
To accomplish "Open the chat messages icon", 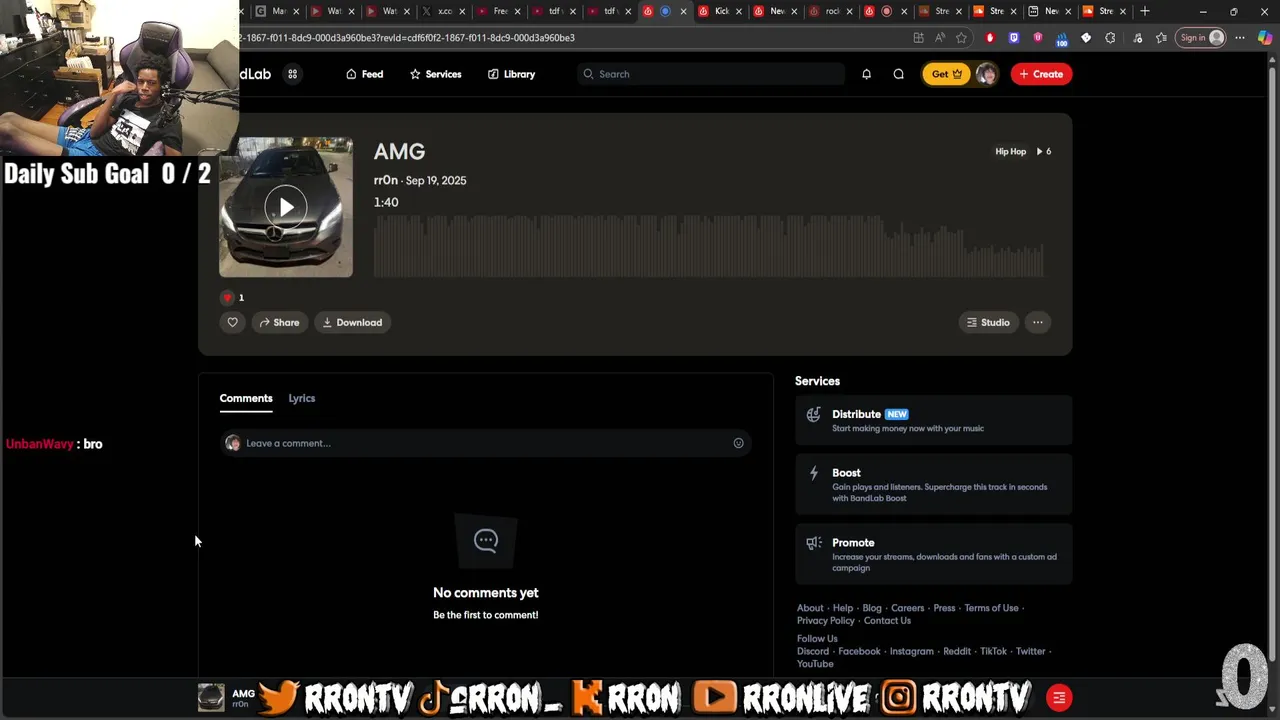I will pyautogui.click(x=898, y=74).
